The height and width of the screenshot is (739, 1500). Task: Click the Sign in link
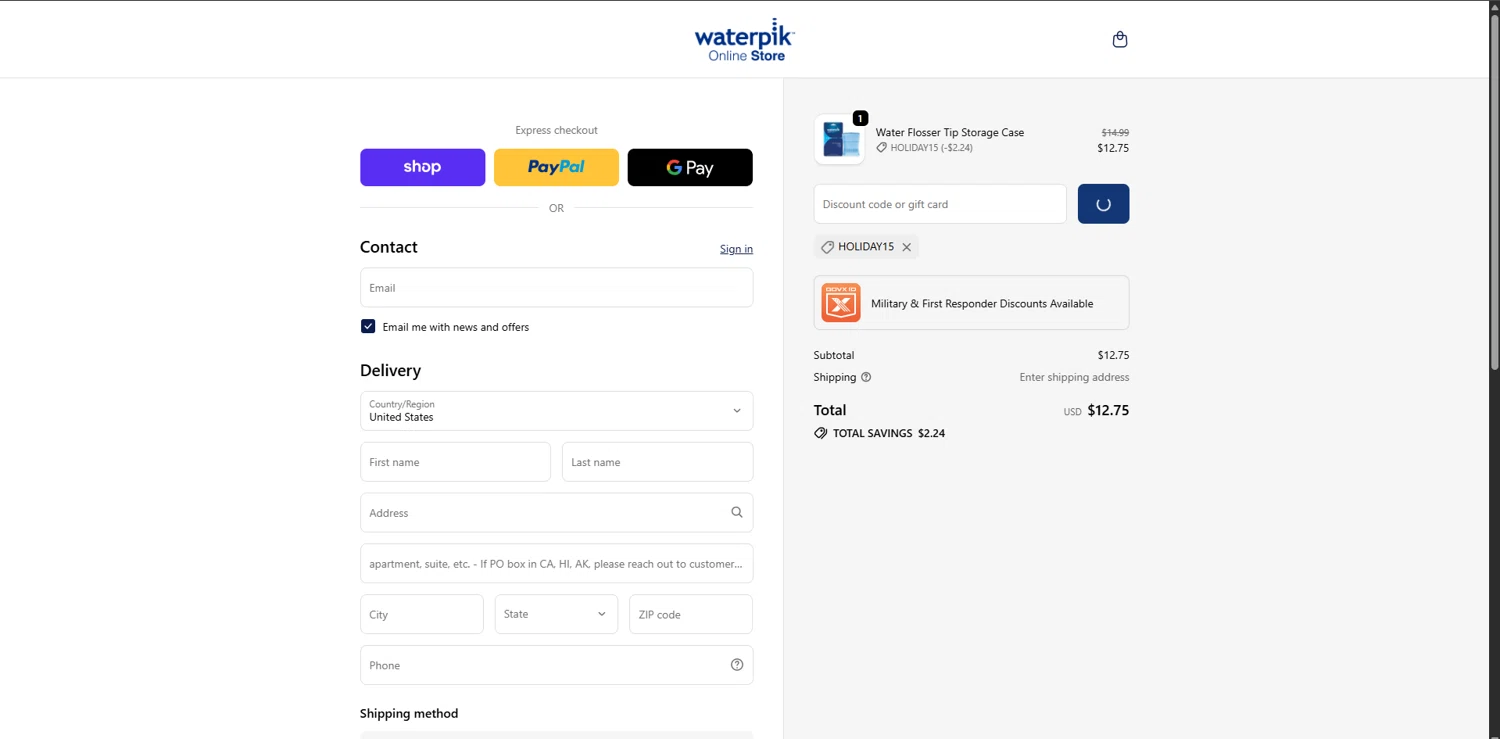736,249
